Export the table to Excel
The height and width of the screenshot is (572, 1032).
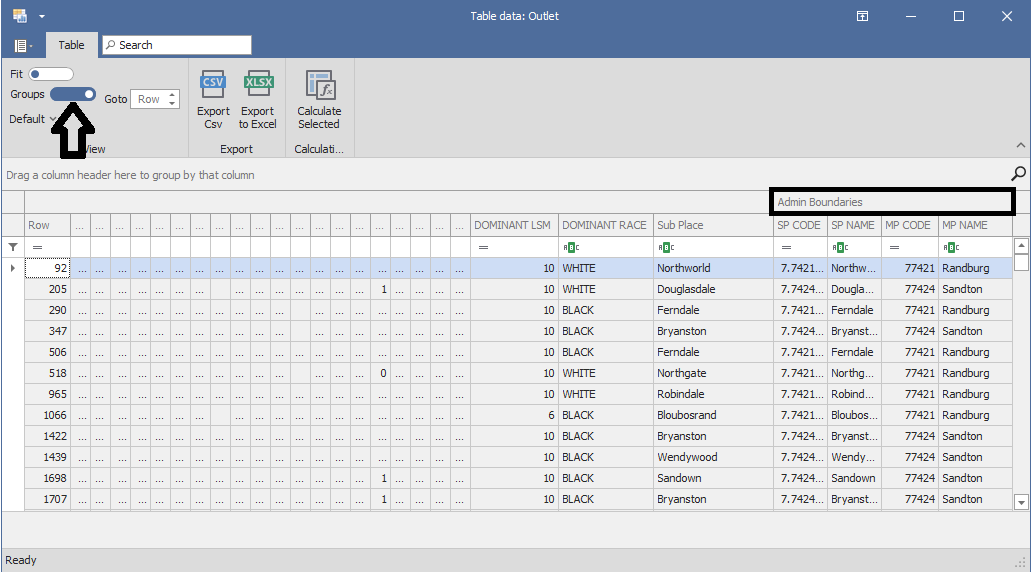(258, 84)
